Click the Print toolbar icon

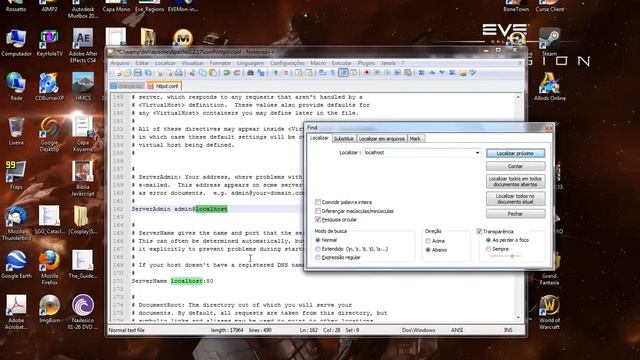179,73
